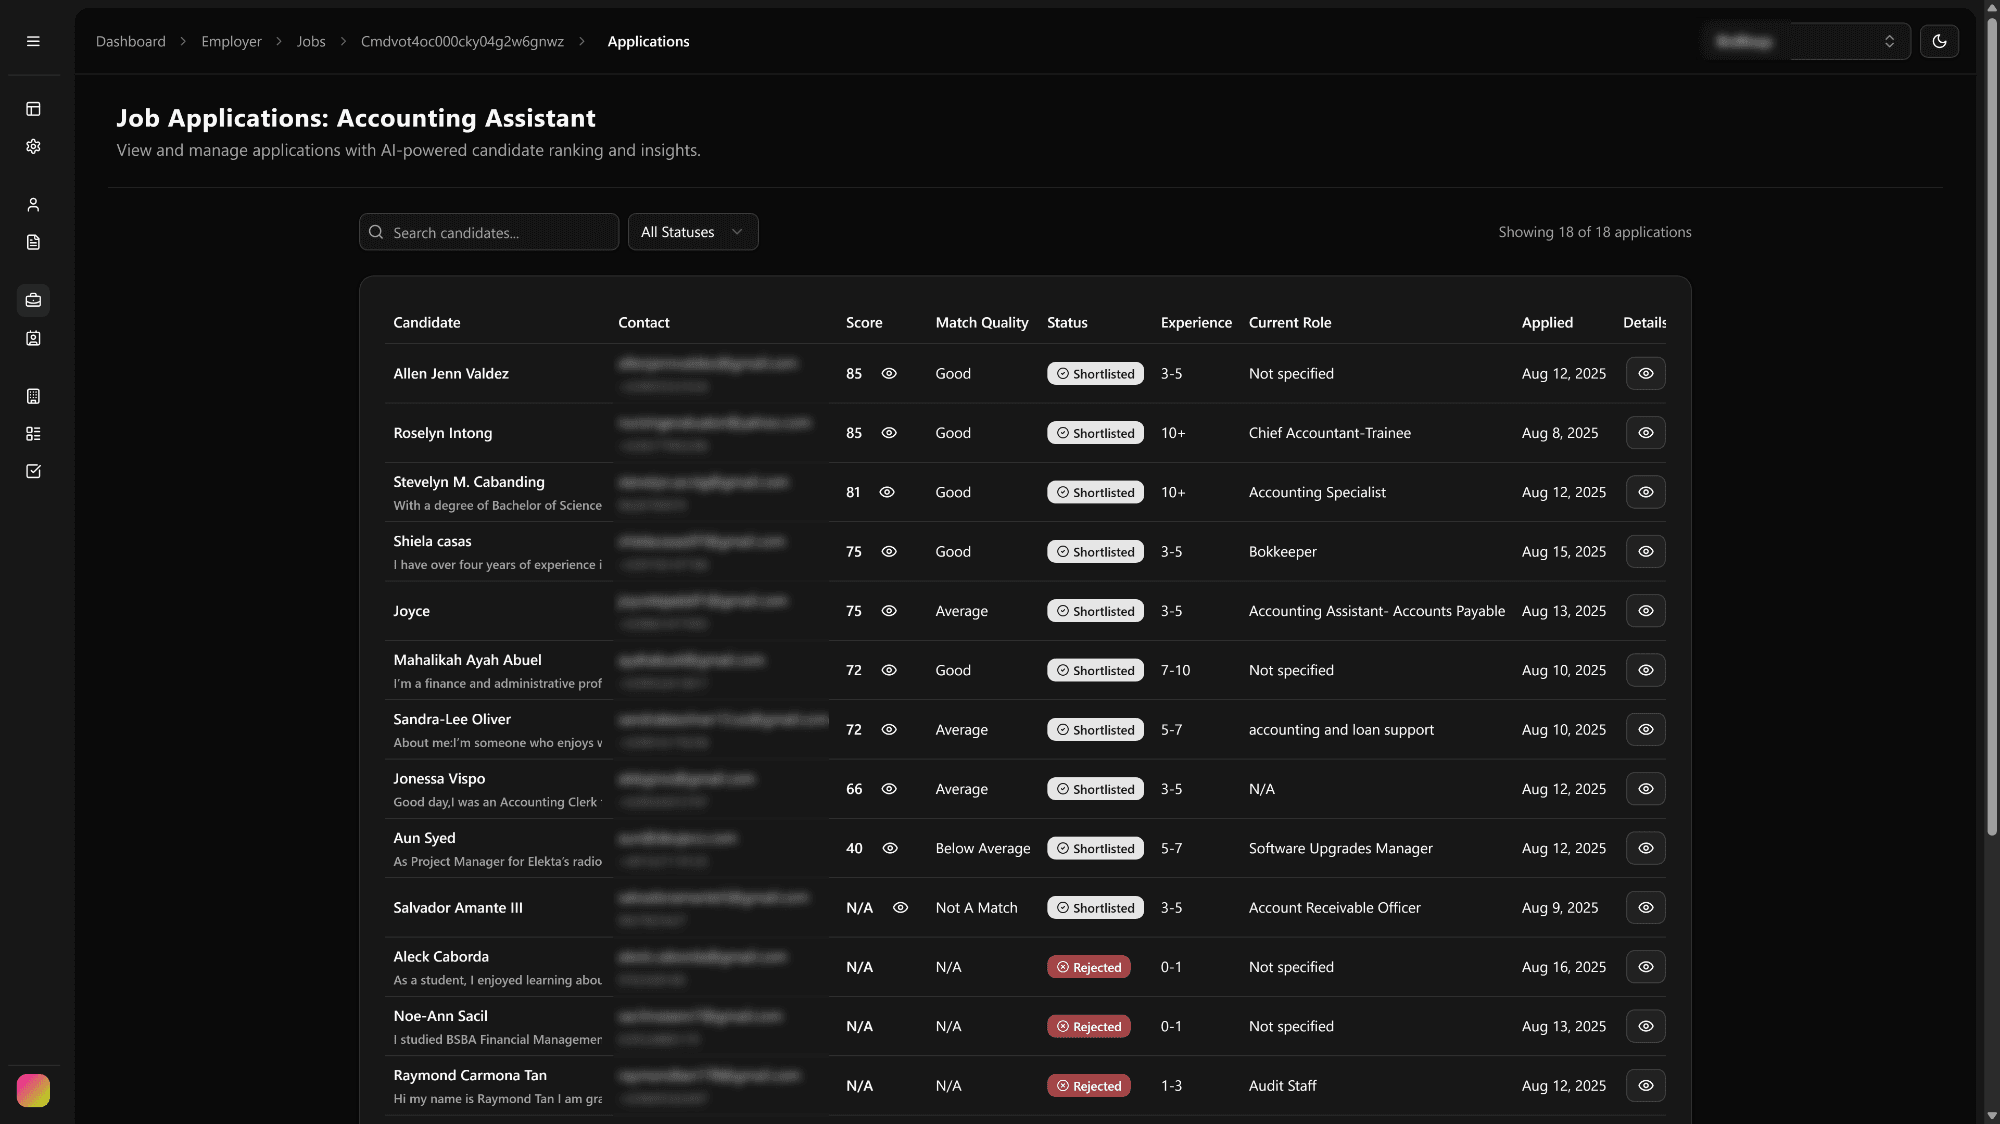Toggle dark mode moon icon
Viewport: 2000px width, 1124px height.
click(x=1939, y=41)
